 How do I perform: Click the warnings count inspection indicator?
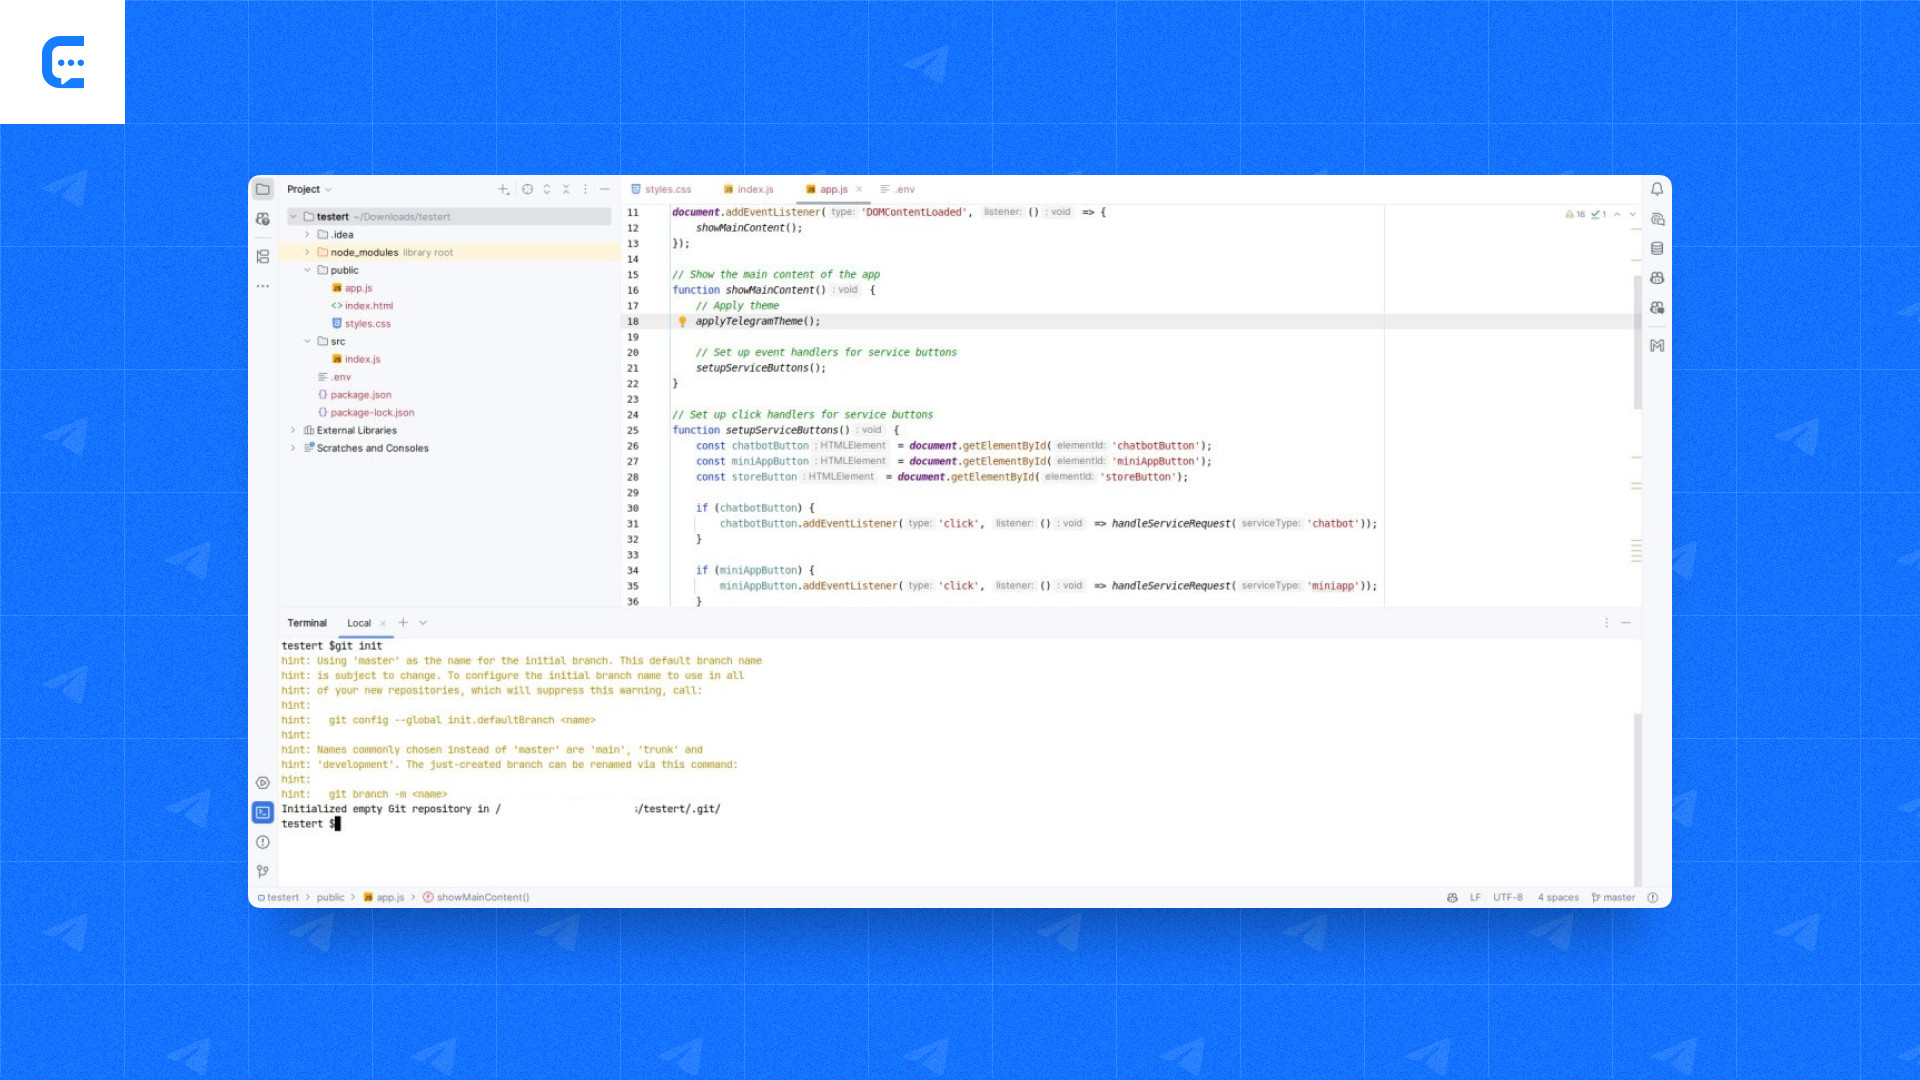[x=1575, y=214]
